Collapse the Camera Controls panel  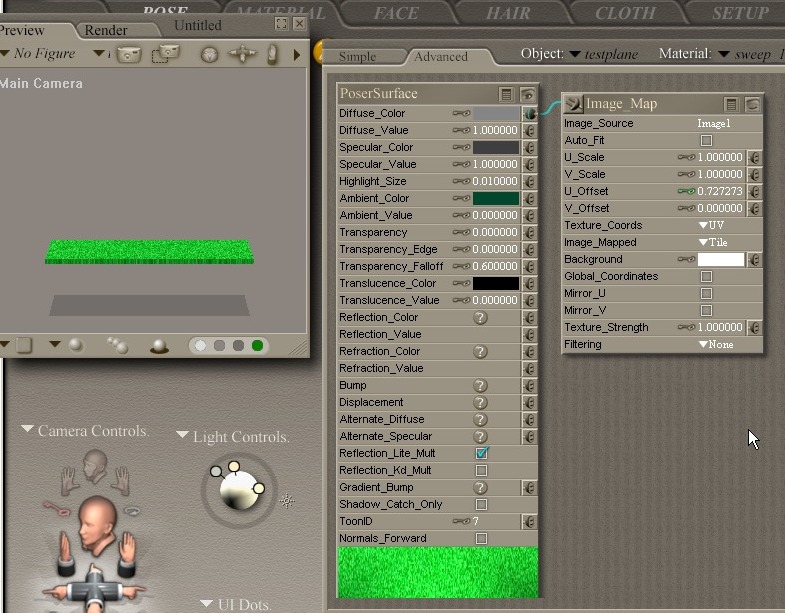pyautogui.click(x=28, y=429)
